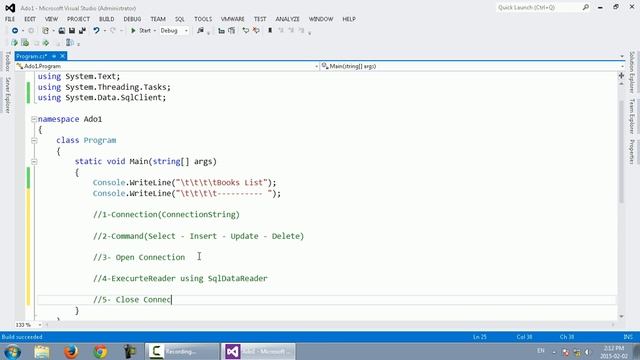Open the PROJECT menu
This screenshot has width=640, height=360.
(x=78, y=19)
